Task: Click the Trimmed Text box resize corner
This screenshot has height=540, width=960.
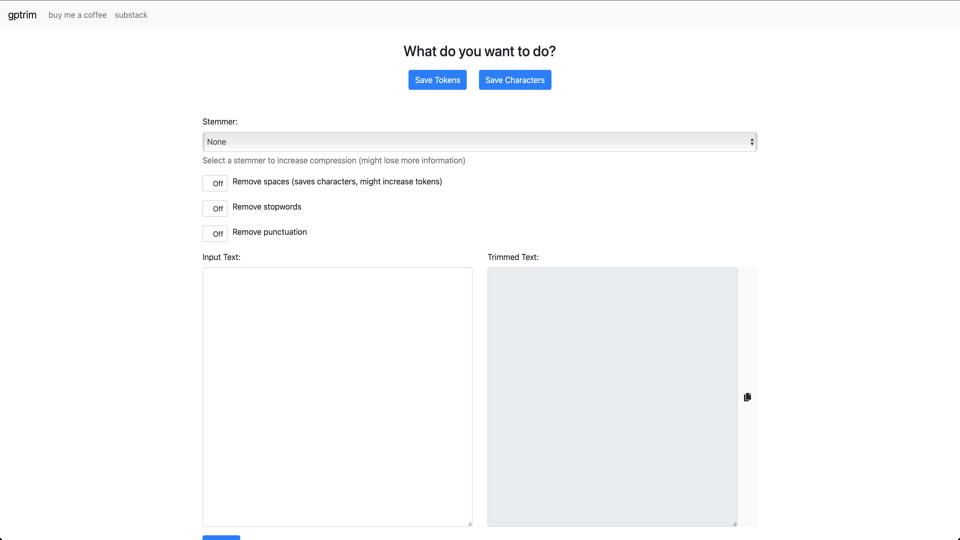Action: click(x=733, y=522)
